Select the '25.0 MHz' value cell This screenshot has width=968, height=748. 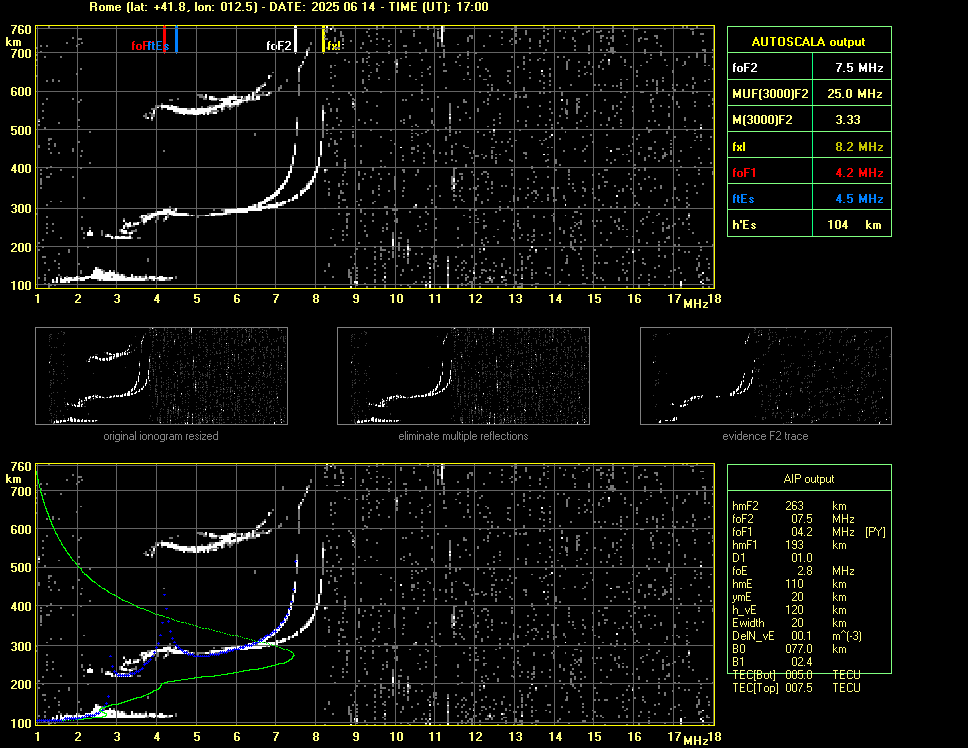tap(852, 94)
